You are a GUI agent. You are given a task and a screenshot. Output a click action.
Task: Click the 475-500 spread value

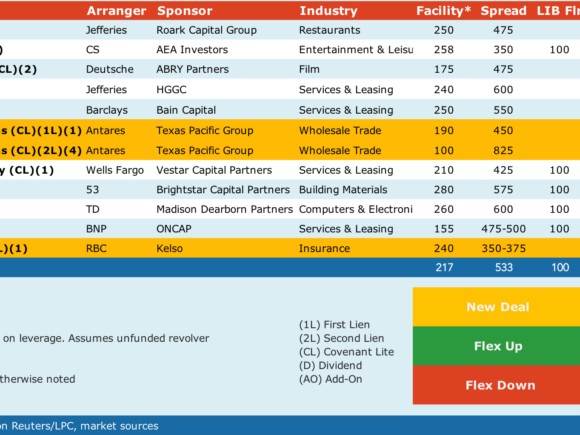[503, 229]
